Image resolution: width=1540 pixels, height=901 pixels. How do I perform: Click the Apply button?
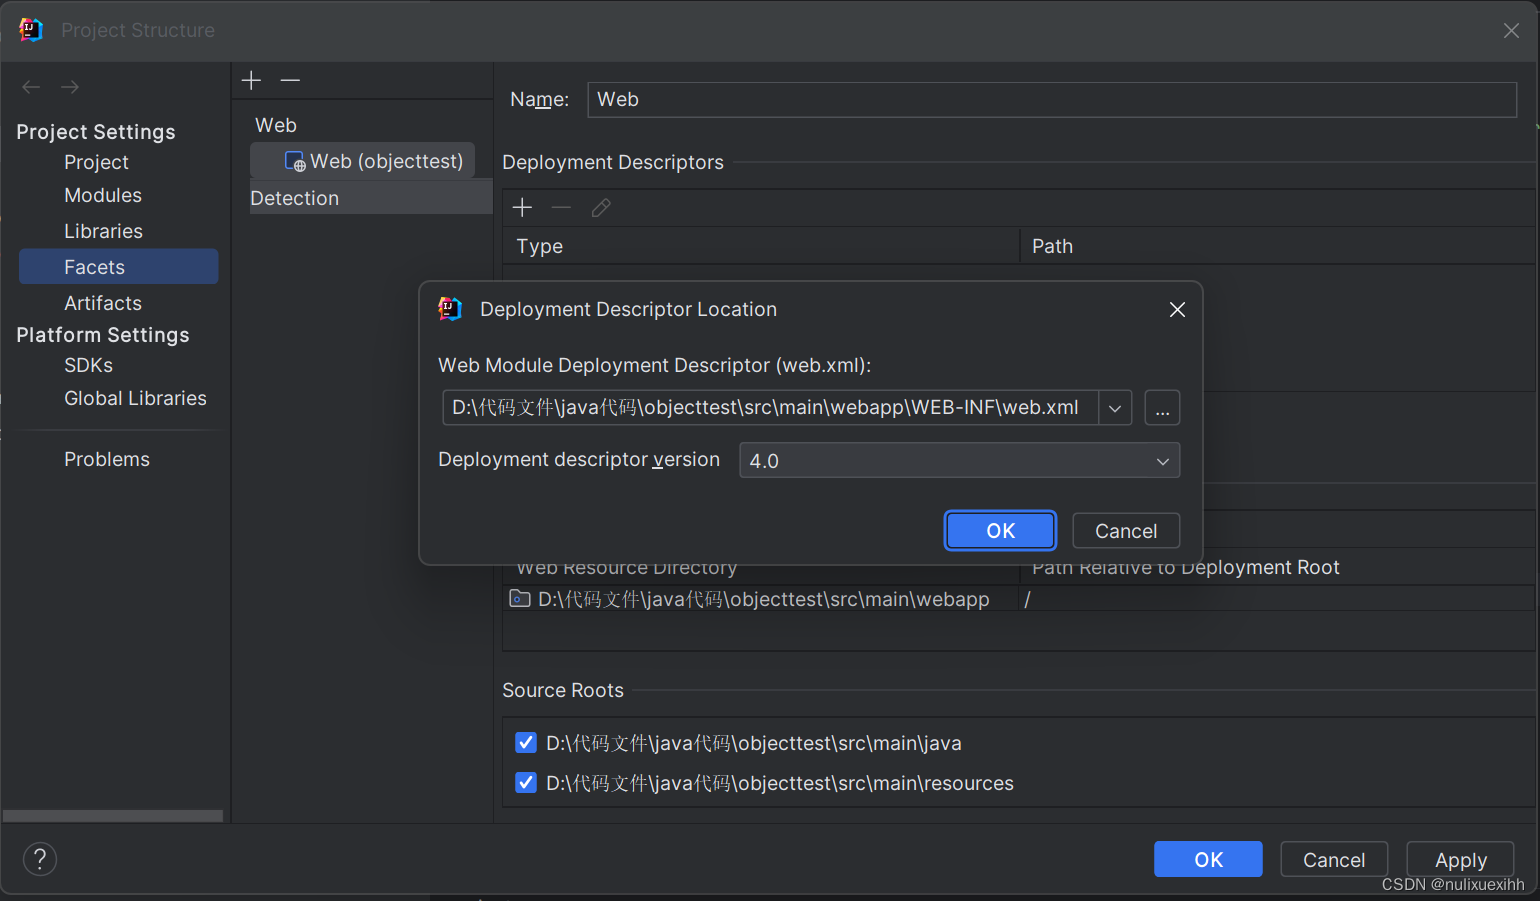point(1460,859)
